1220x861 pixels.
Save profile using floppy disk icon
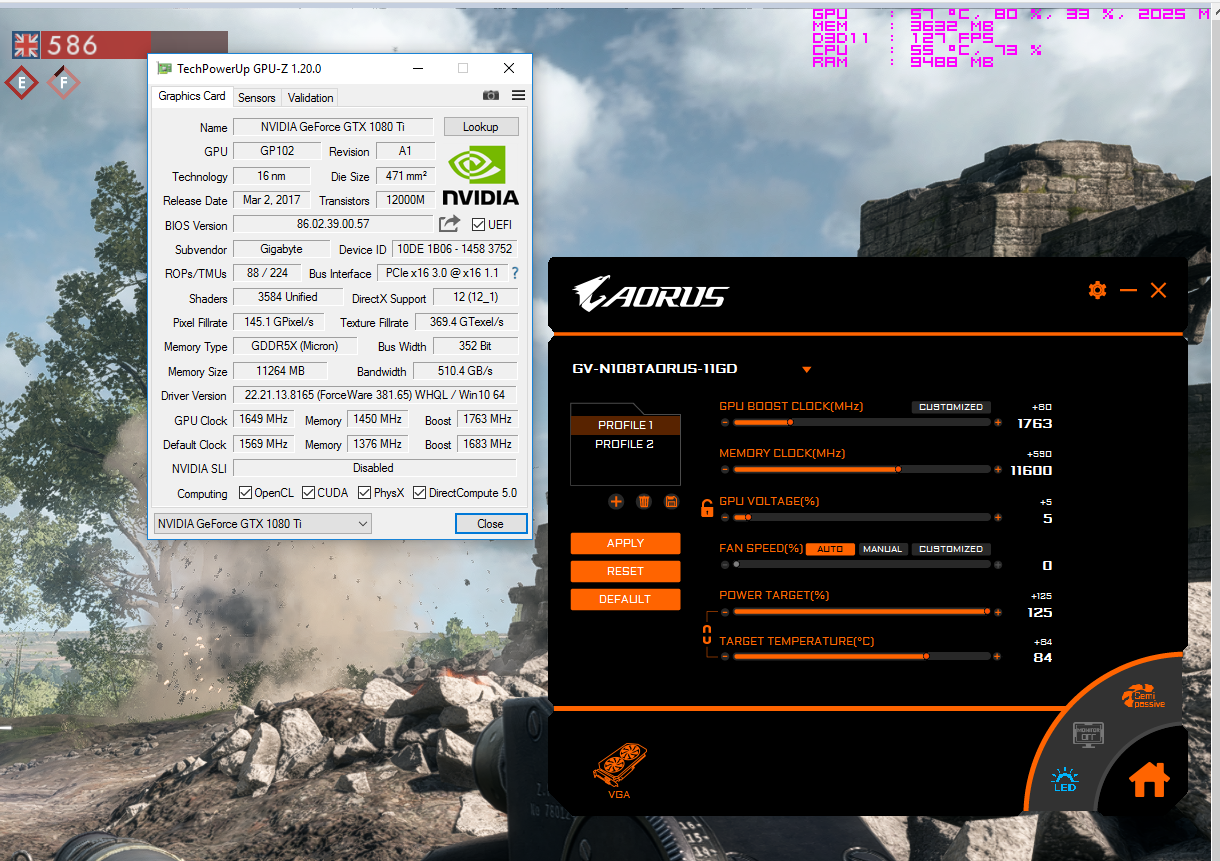[671, 502]
